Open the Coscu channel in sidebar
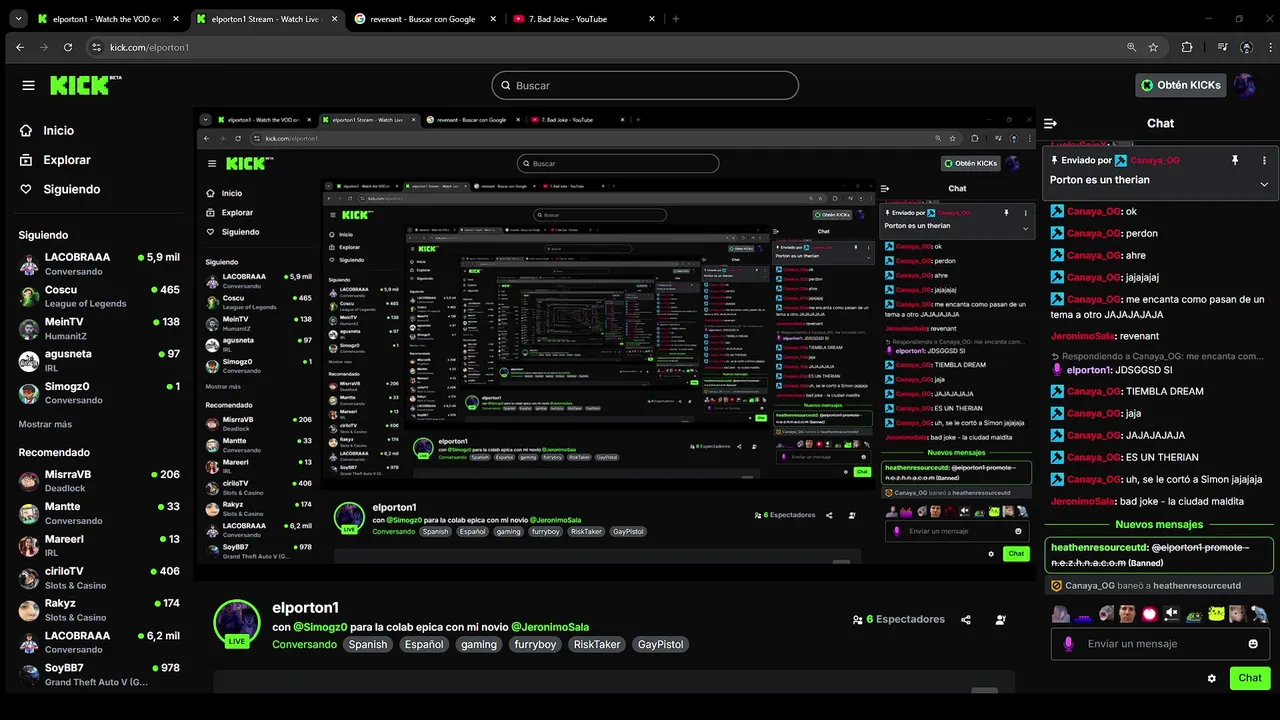 [98, 296]
